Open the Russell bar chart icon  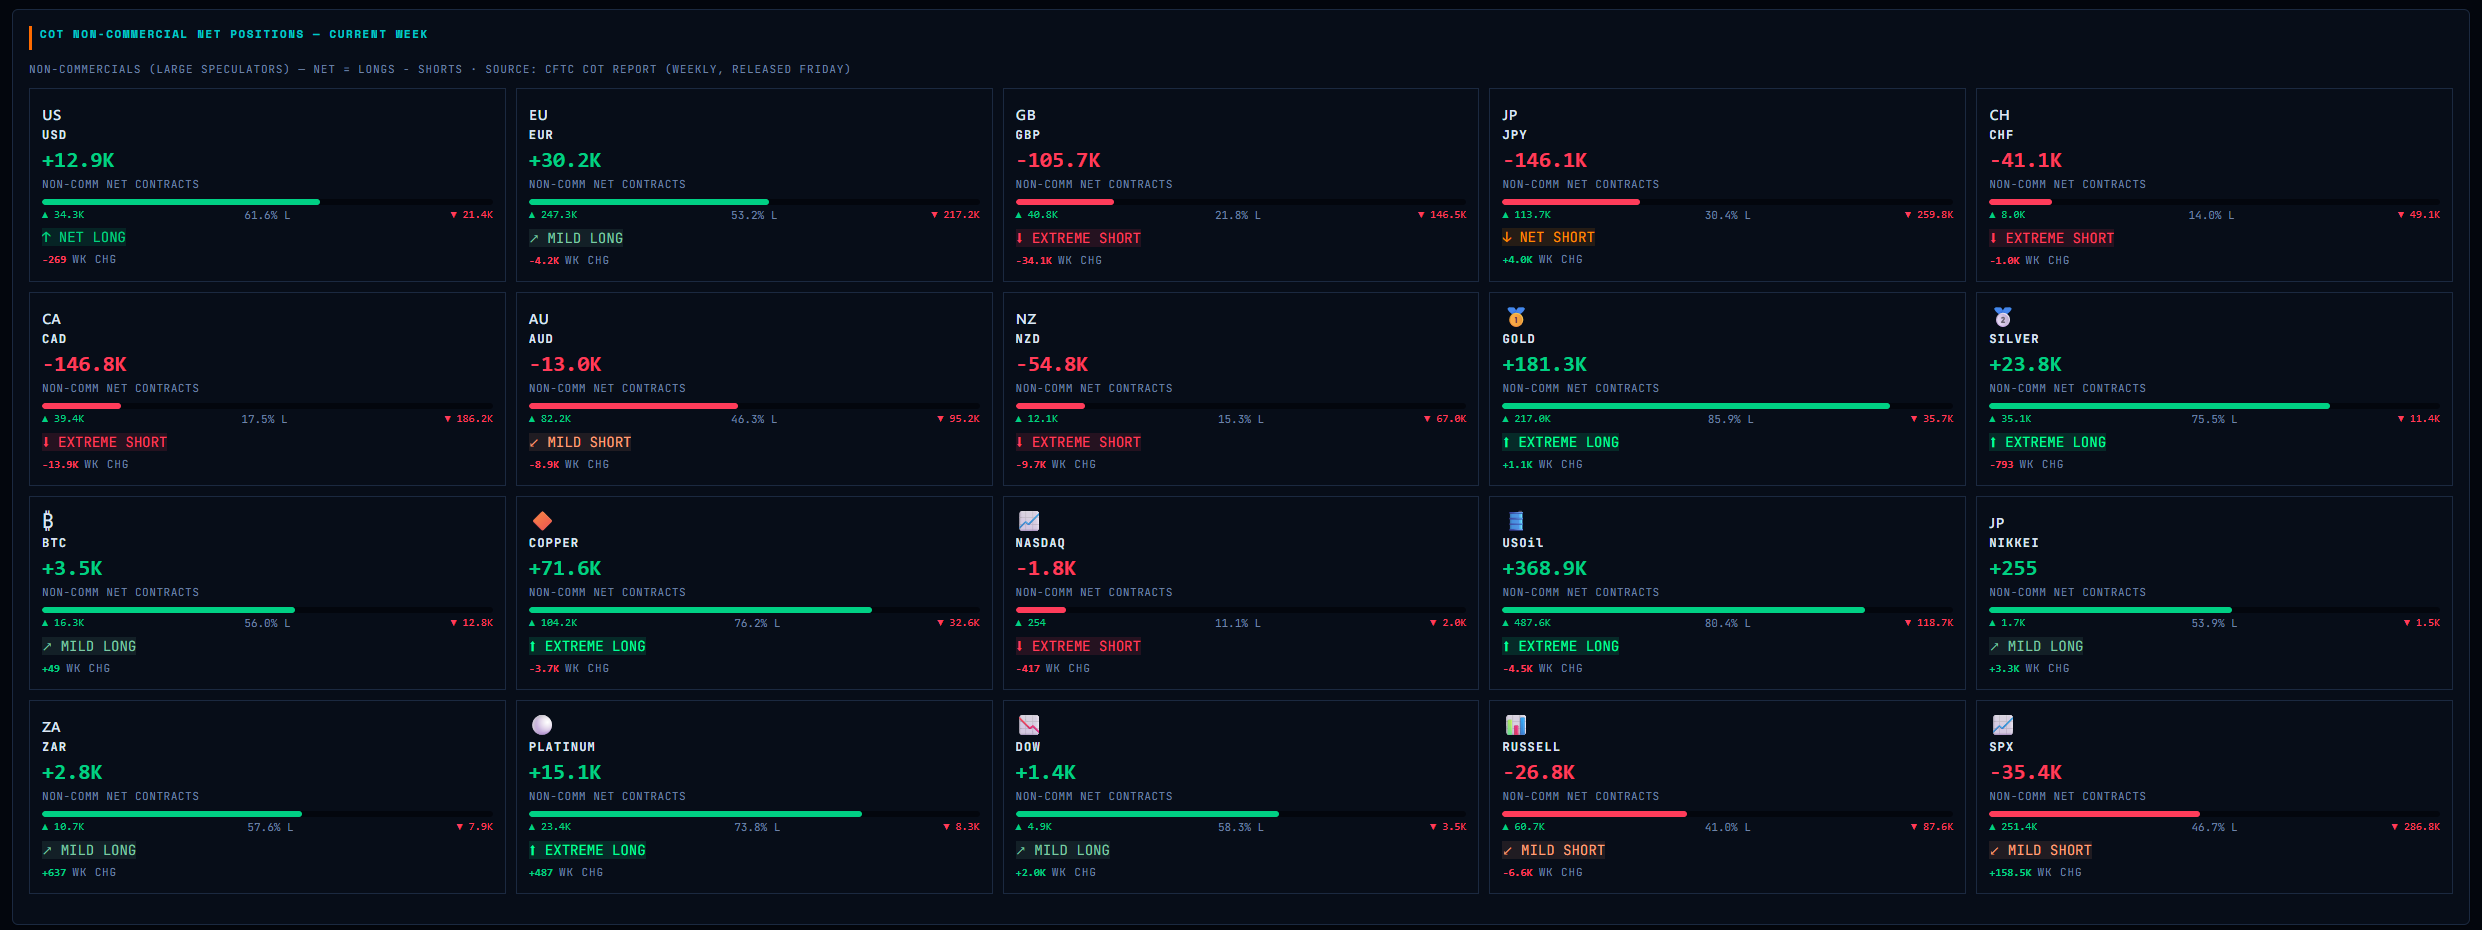coord(1516,725)
